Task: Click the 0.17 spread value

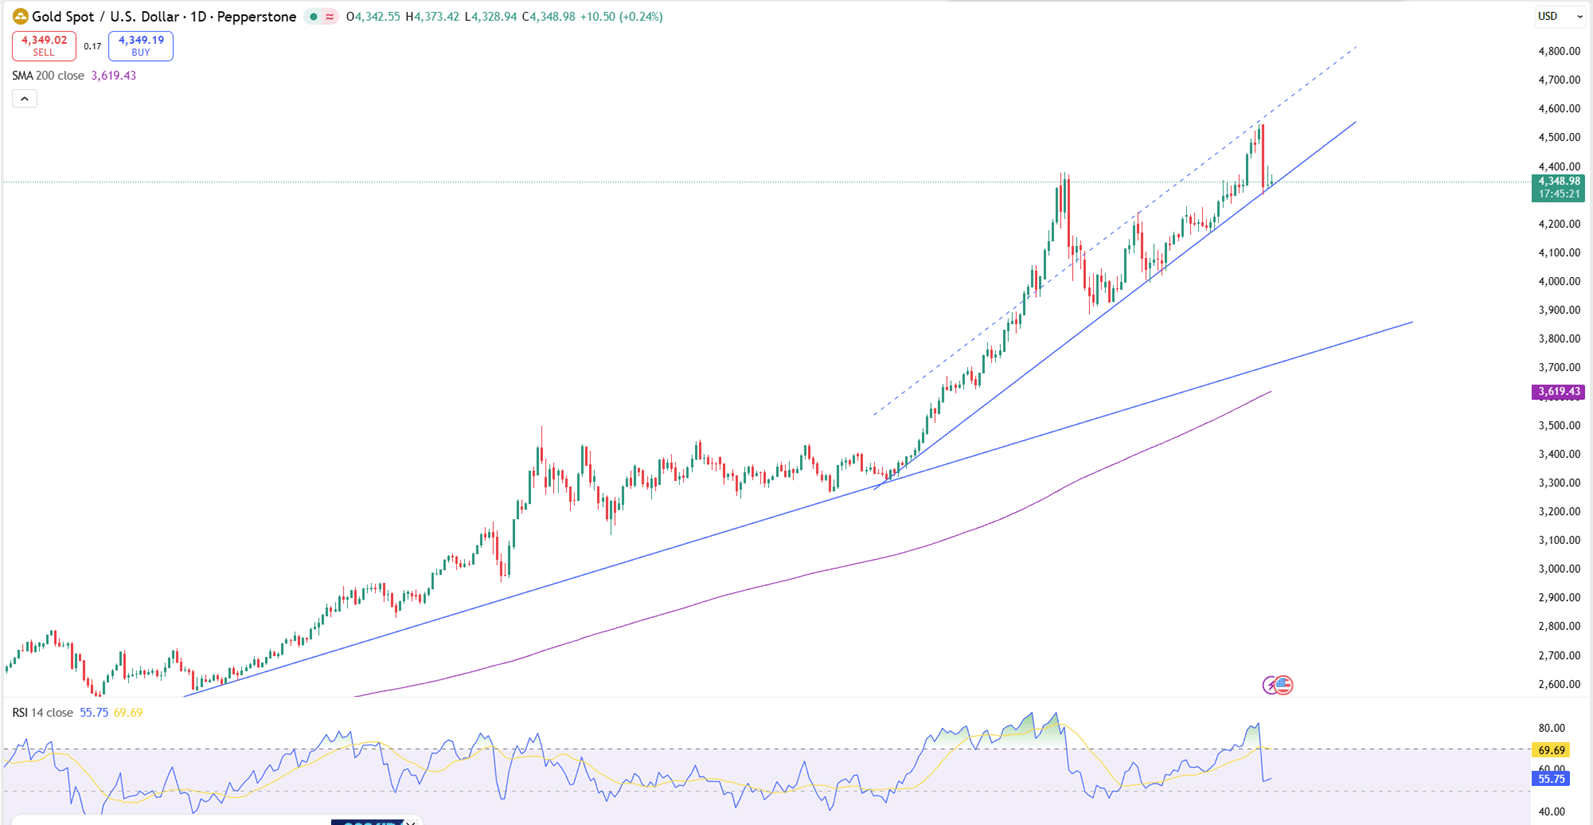Action: pyautogui.click(x=92, y=47)
